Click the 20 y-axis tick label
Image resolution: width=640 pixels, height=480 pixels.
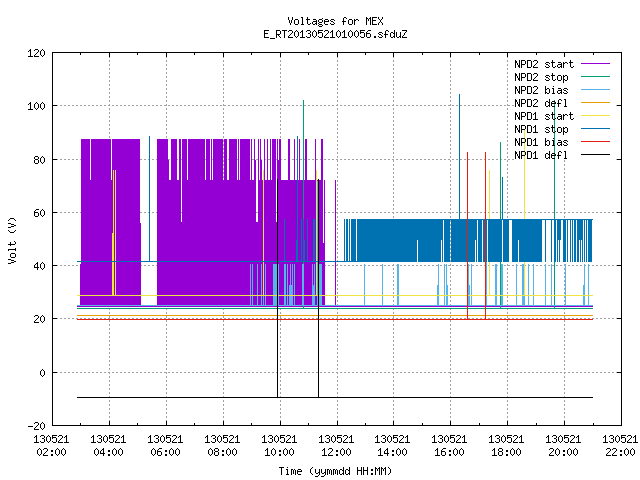click(39, 319)
